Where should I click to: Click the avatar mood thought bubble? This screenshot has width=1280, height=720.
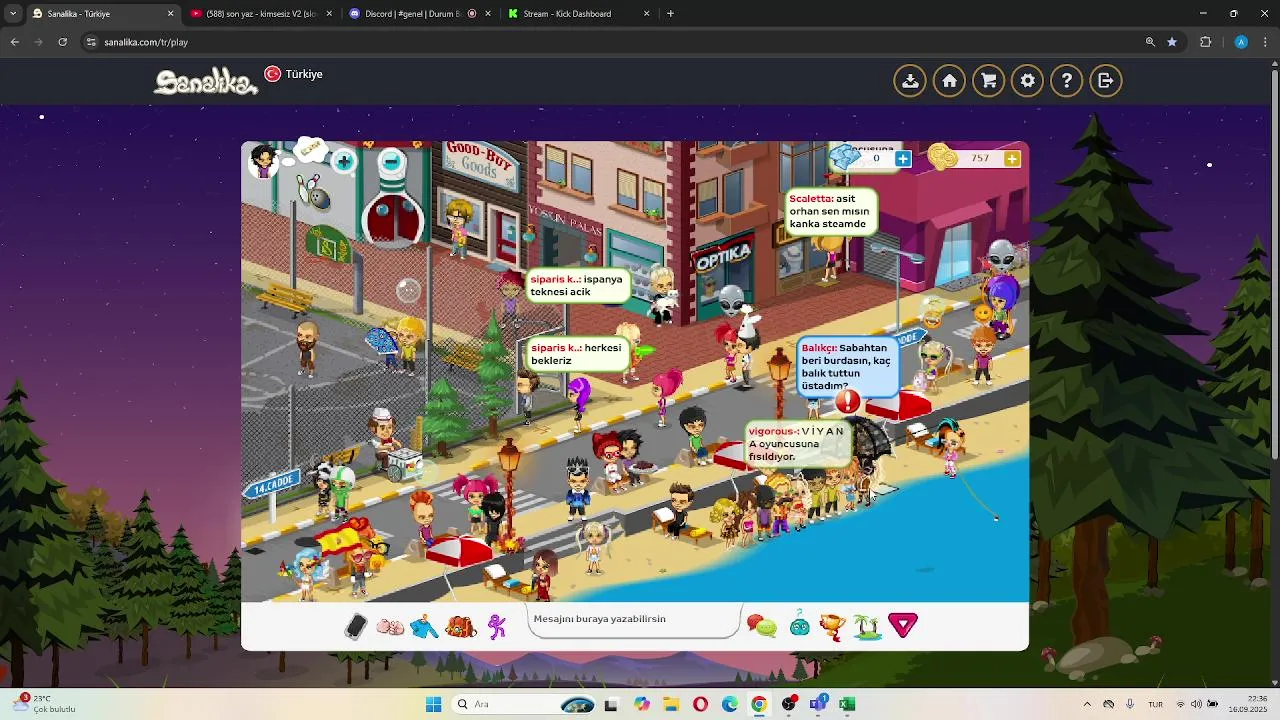(x=310, y=149)
